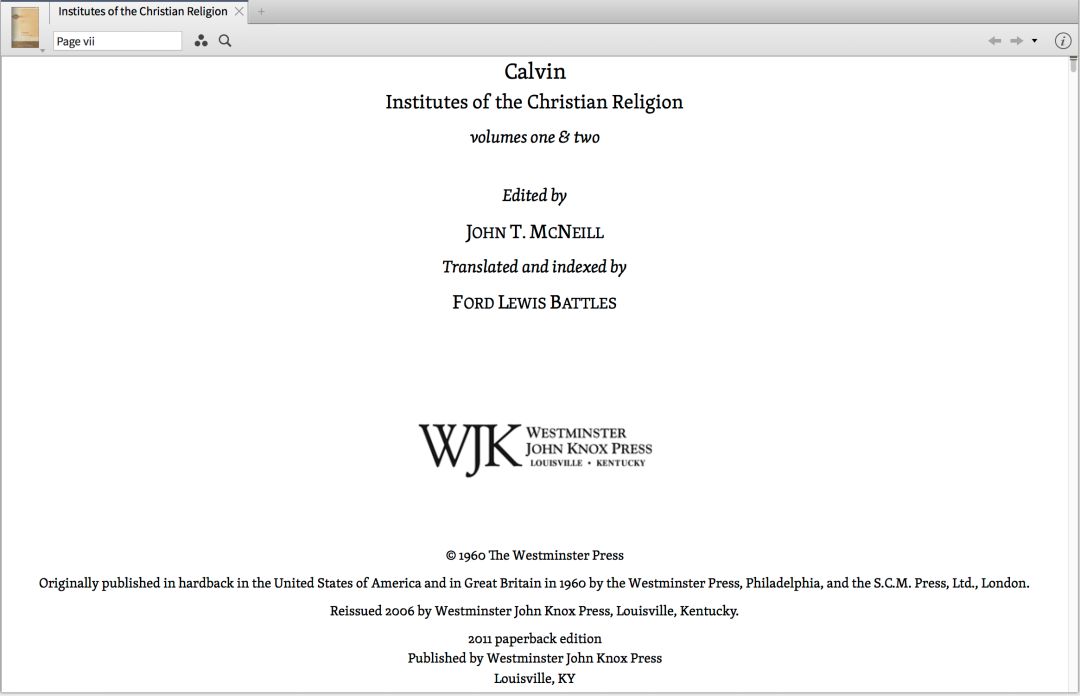Click the title 'Calvin'
The height and width of the screenshot is (696, 1080).
click(x=534, y=72)
